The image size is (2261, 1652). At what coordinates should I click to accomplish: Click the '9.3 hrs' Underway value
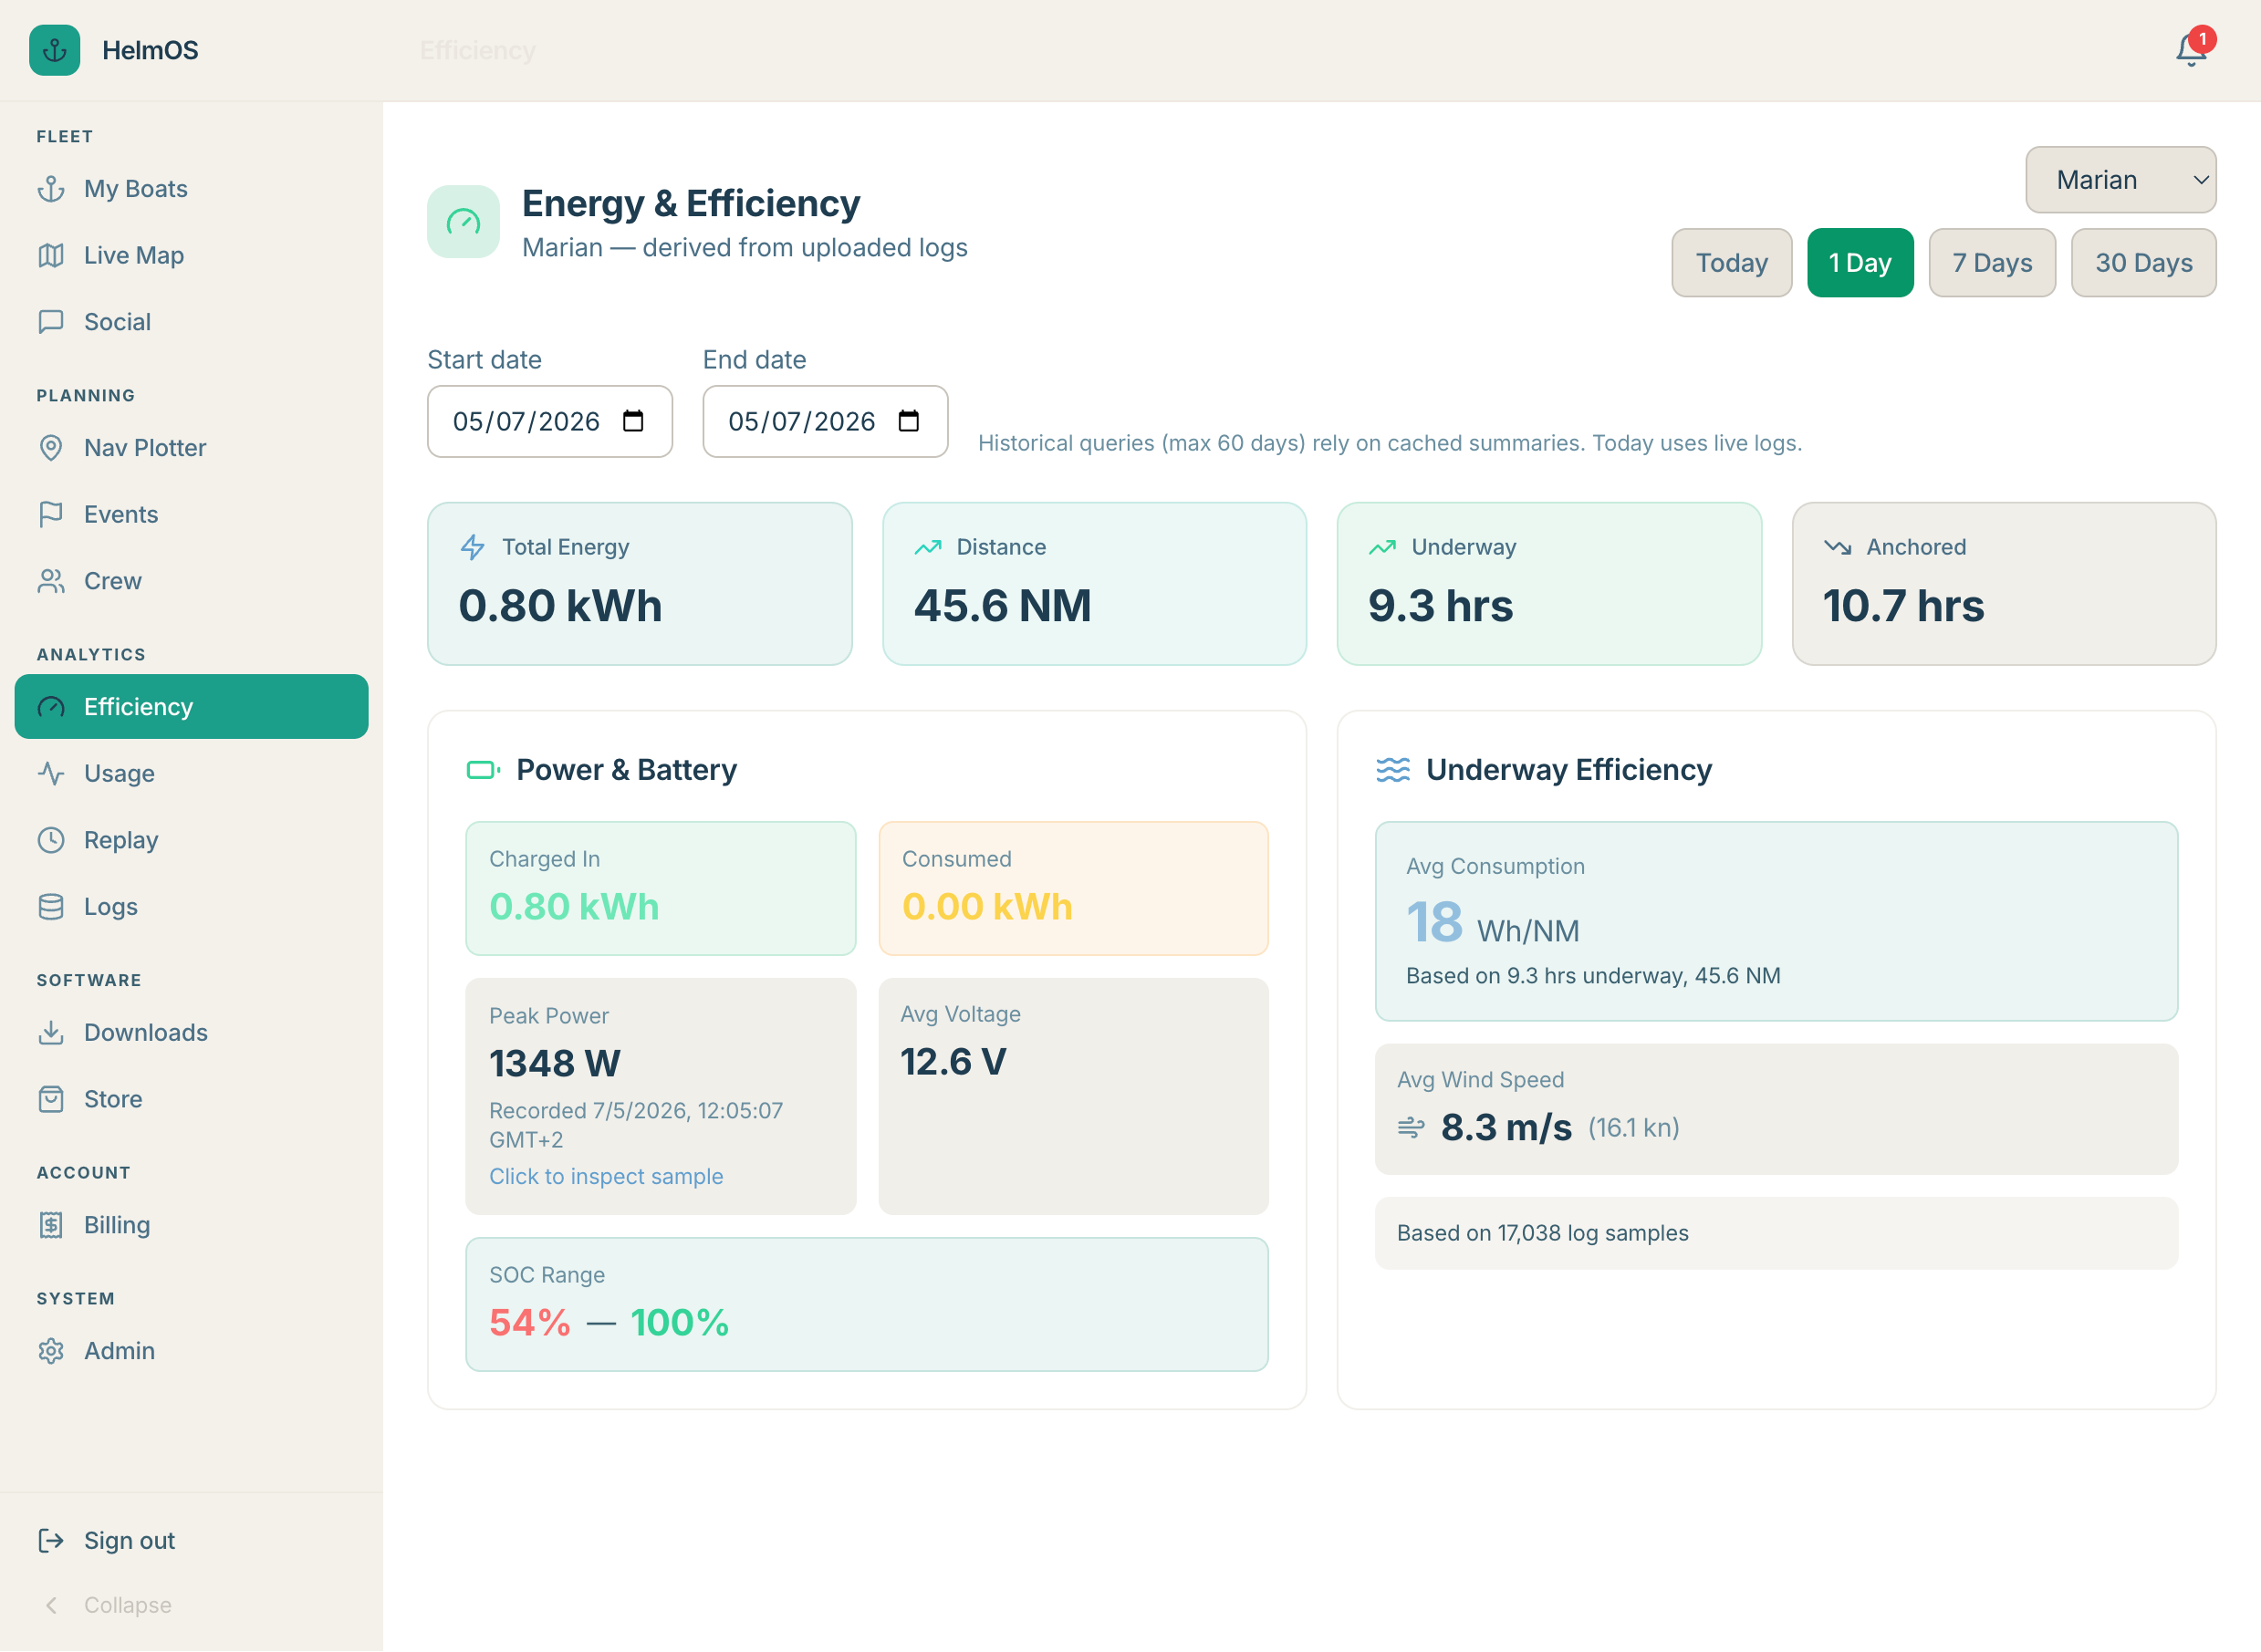tap(1440, 606)
